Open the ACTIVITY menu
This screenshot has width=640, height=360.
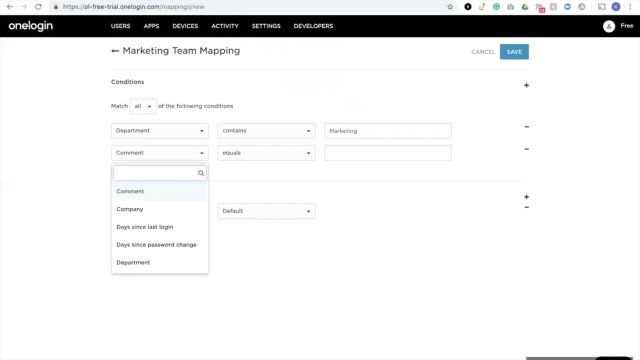(225, 26)
